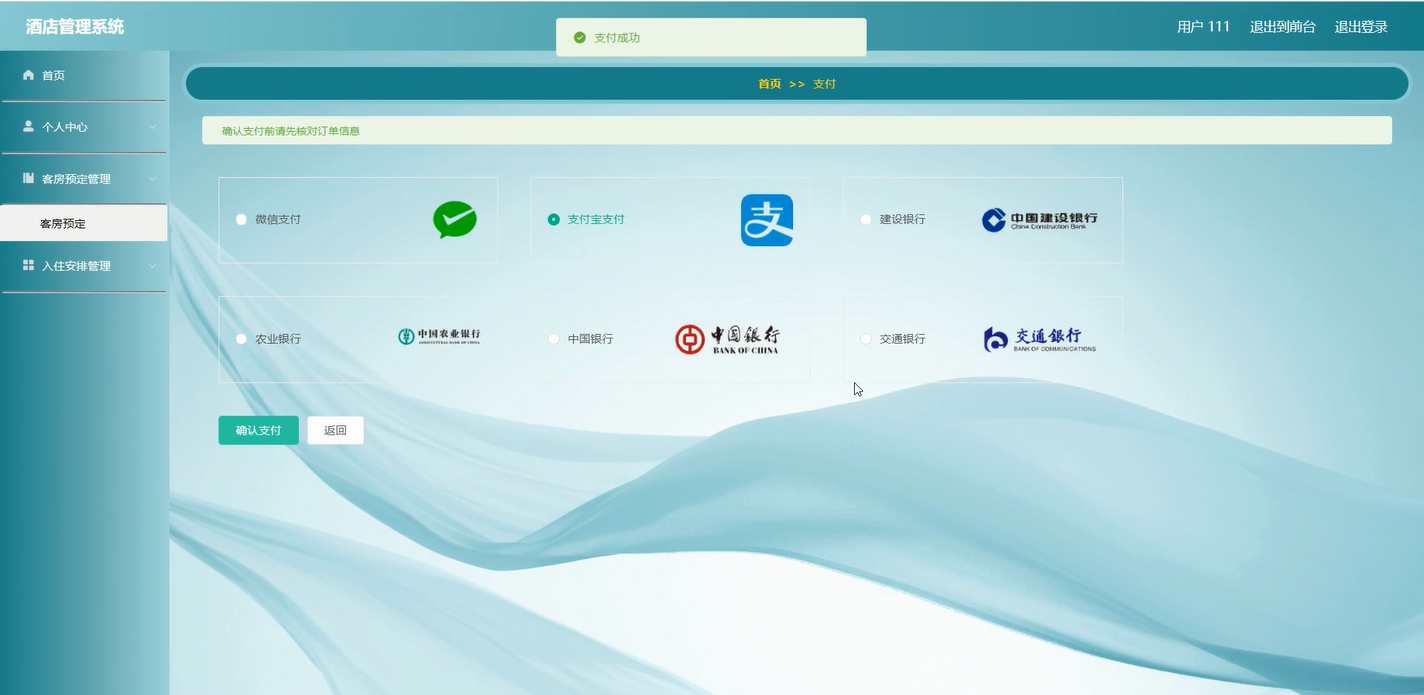This screenshot has width=1424, height=695.
Task: Select the 中国银行 radio button
Action: click(x=554, y=339)
